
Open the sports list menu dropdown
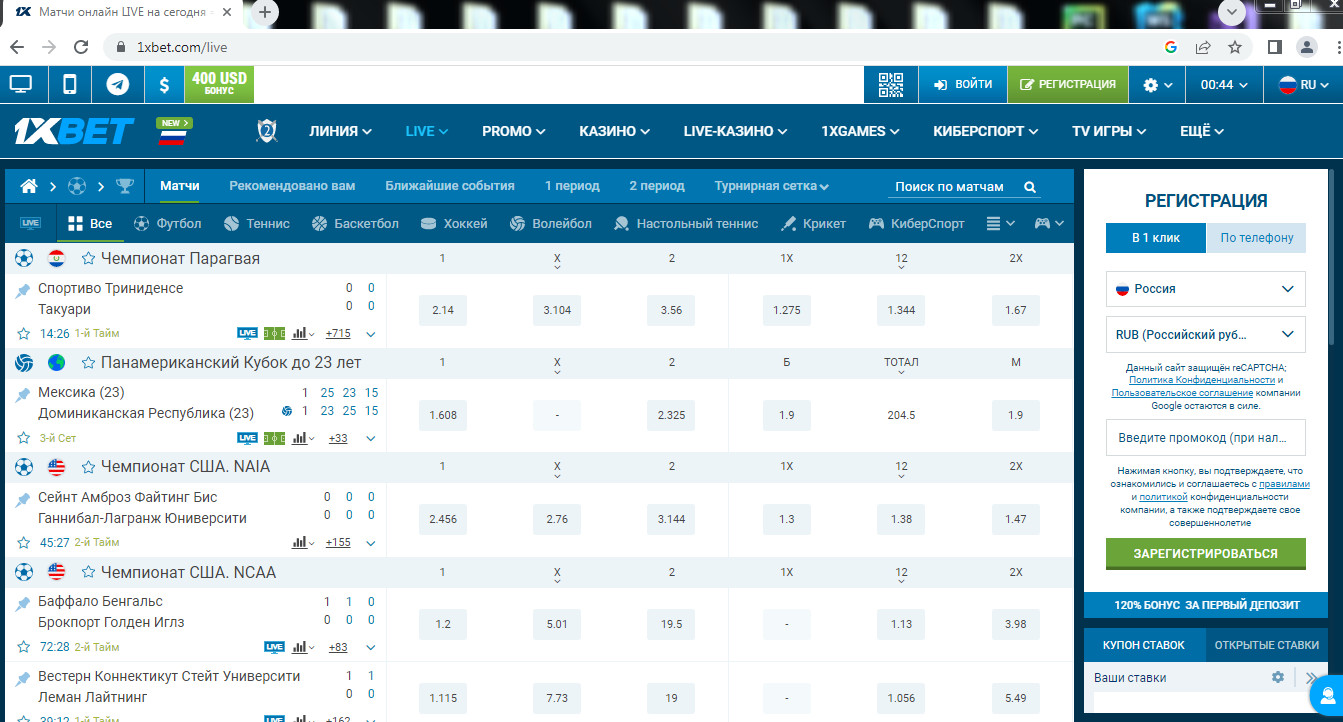1000,224
